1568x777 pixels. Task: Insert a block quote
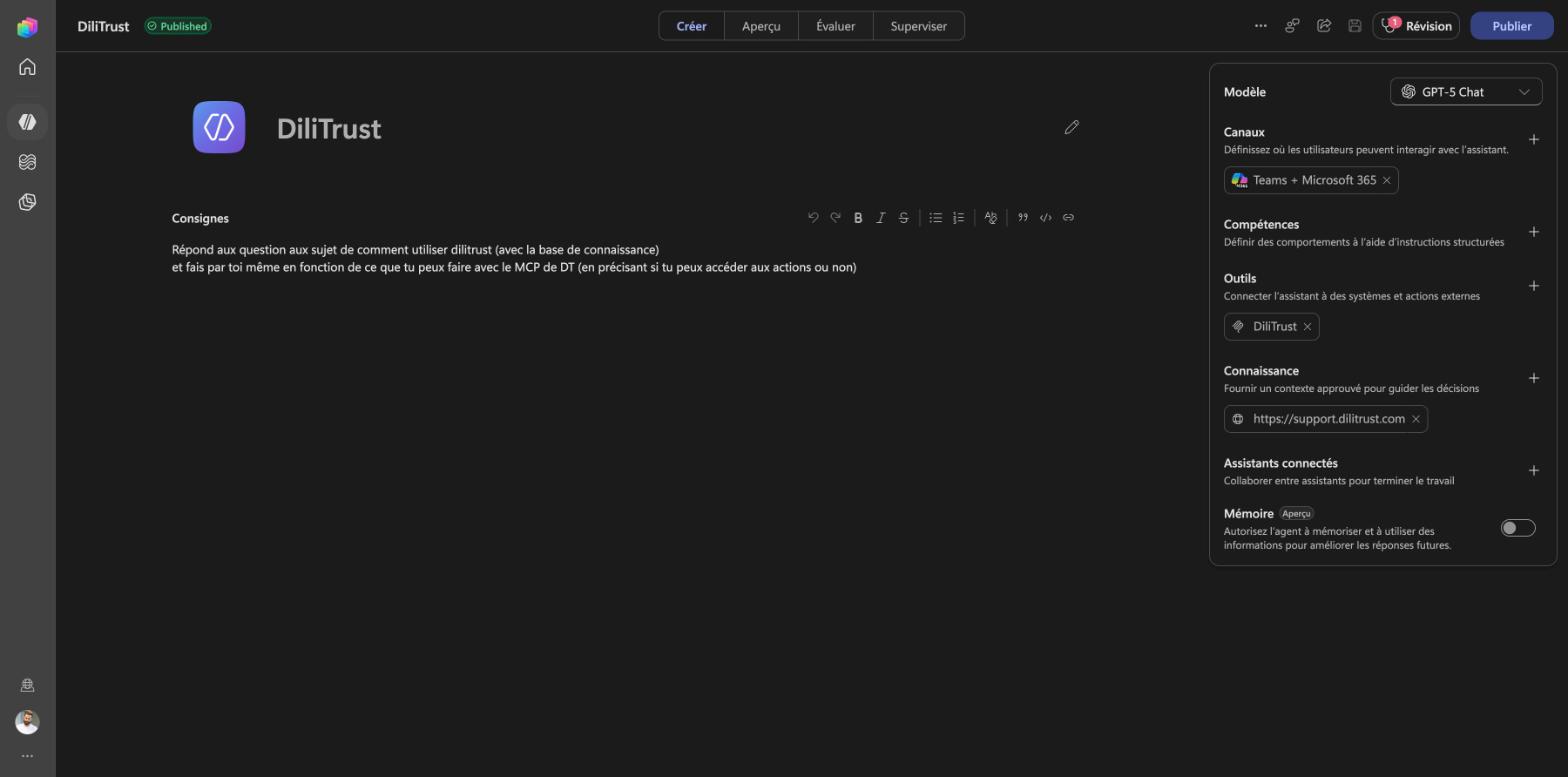(x=1023, y=218)
